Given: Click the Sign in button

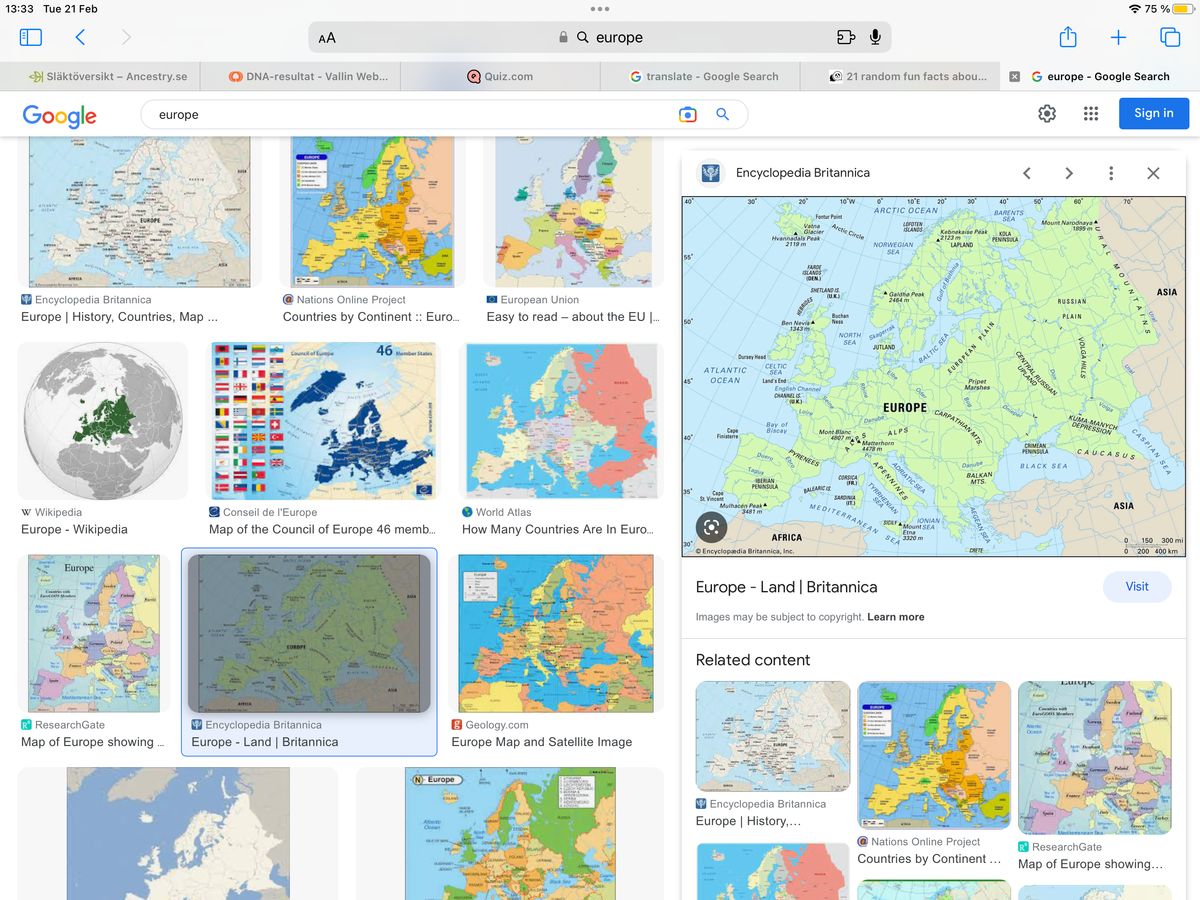Looking at the screenshot, I should [x=1153, y=113].
